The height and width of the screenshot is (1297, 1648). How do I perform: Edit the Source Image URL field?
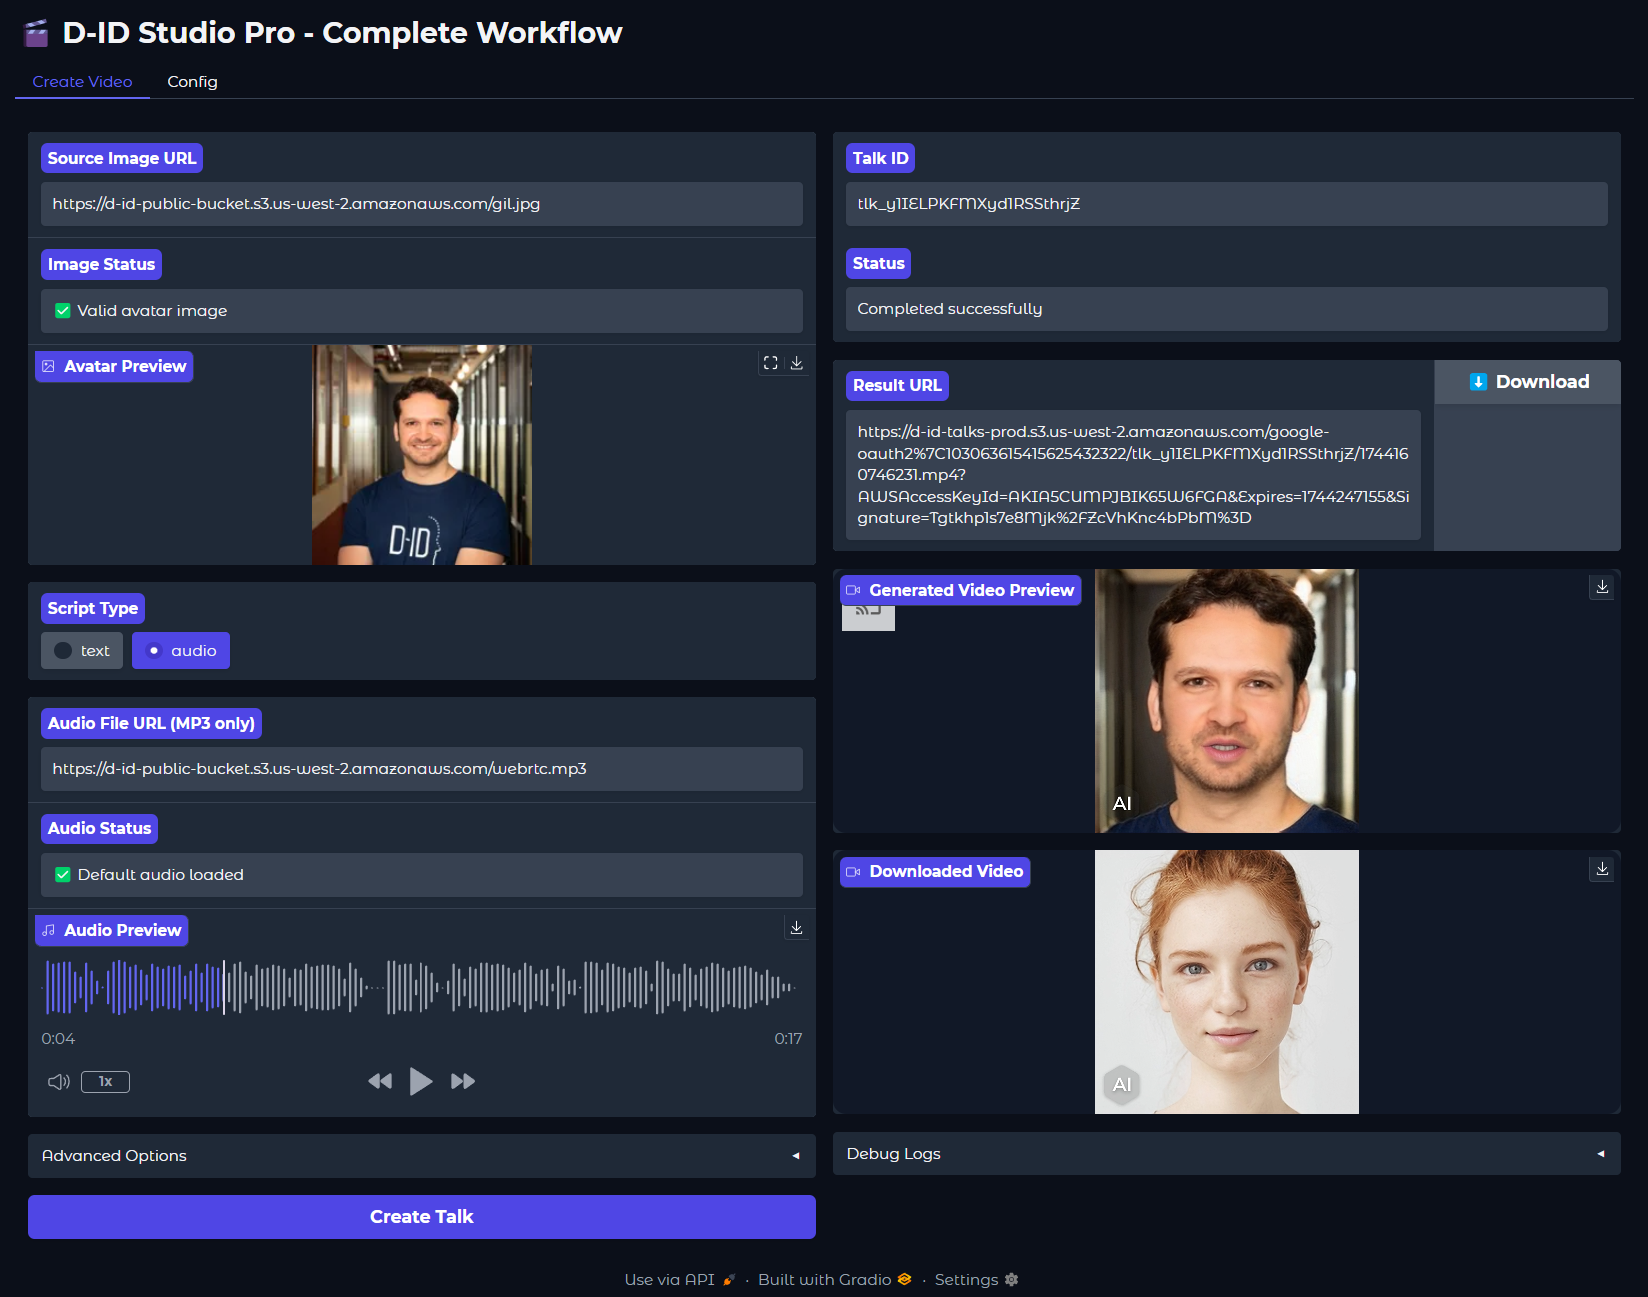(422, 204)
